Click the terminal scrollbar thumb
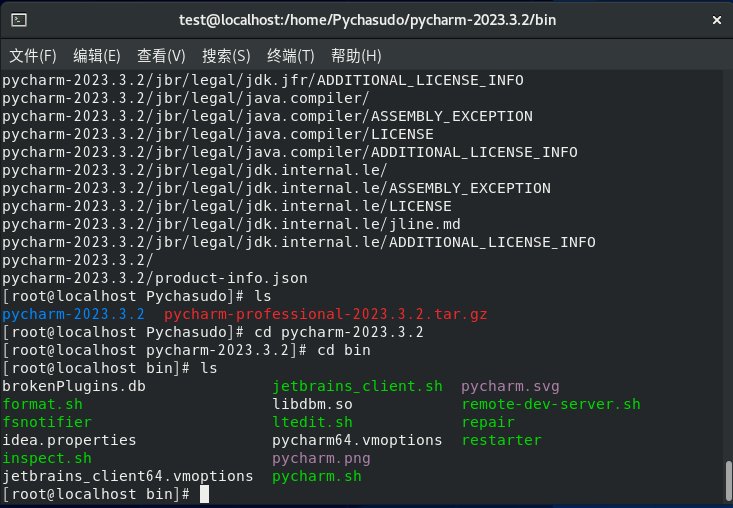733x508 pixels. point(728,481)
